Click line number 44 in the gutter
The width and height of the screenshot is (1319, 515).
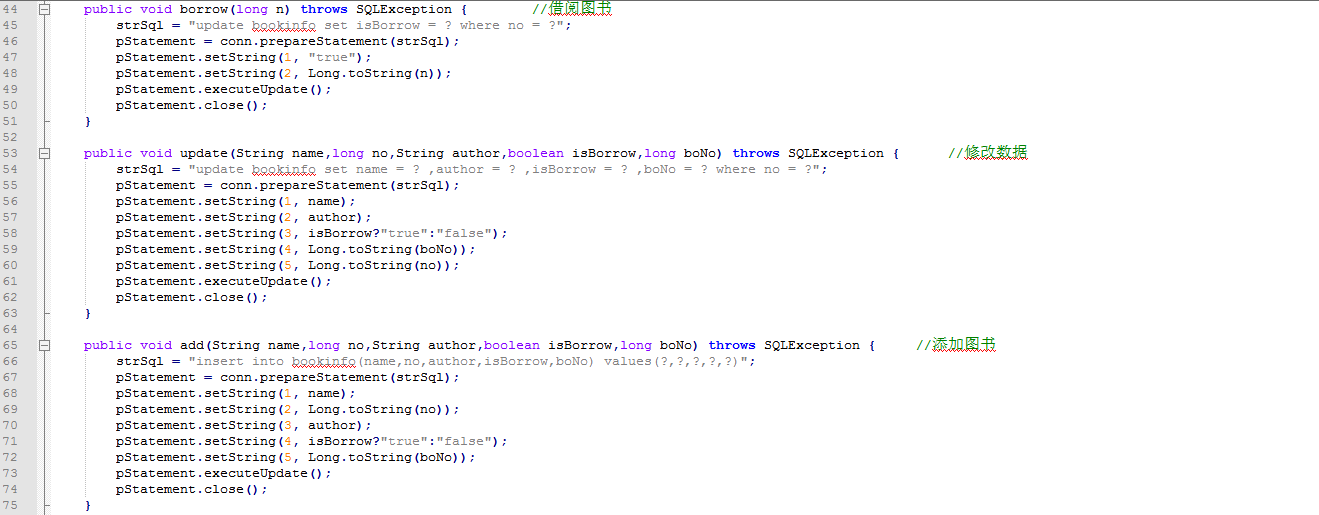[x=10, y=9]
